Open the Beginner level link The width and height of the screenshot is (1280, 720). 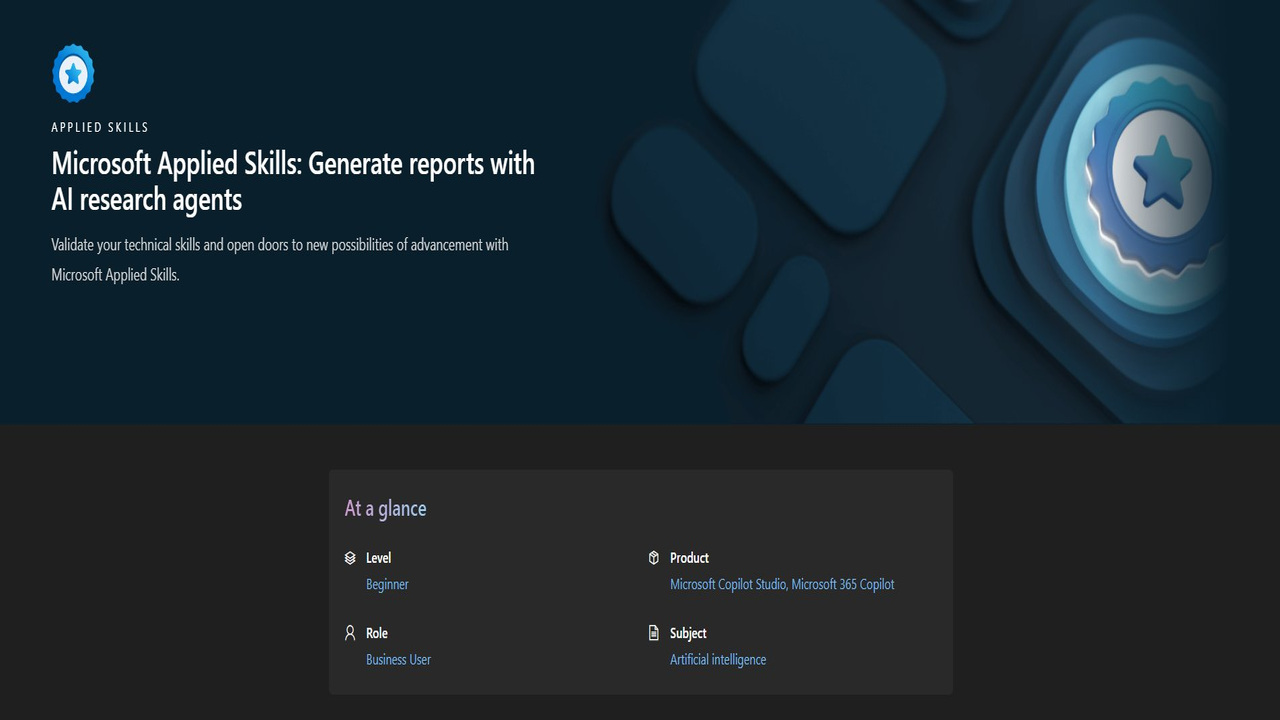tap(387, 584)
